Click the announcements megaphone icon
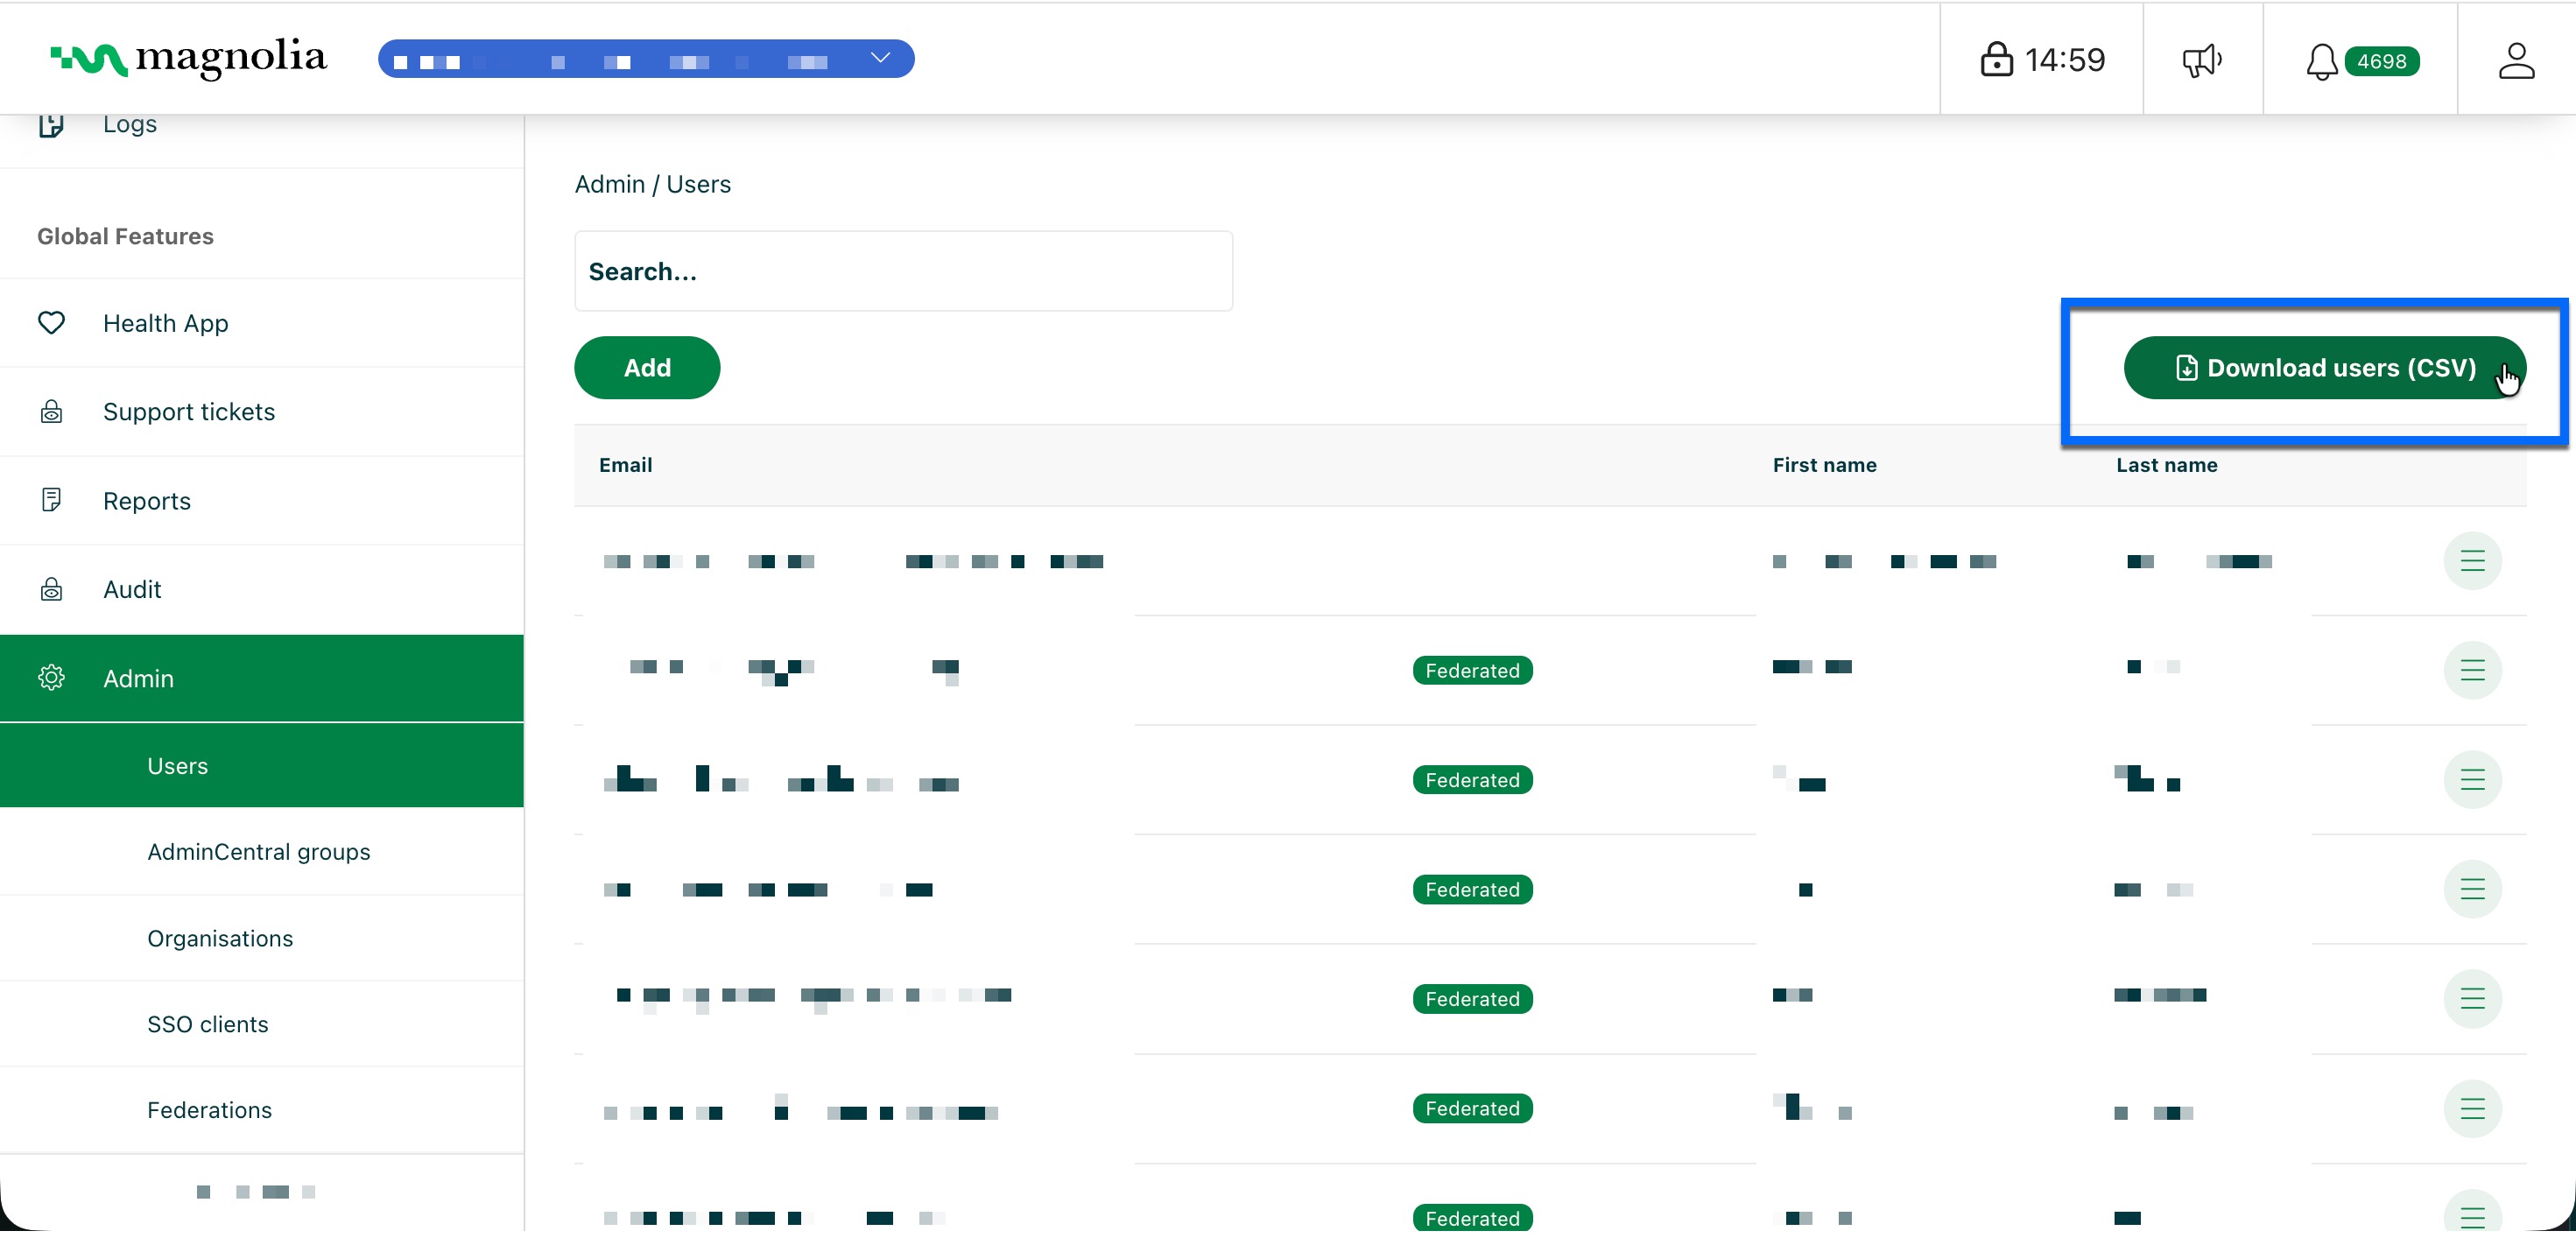 [2201, 60]
